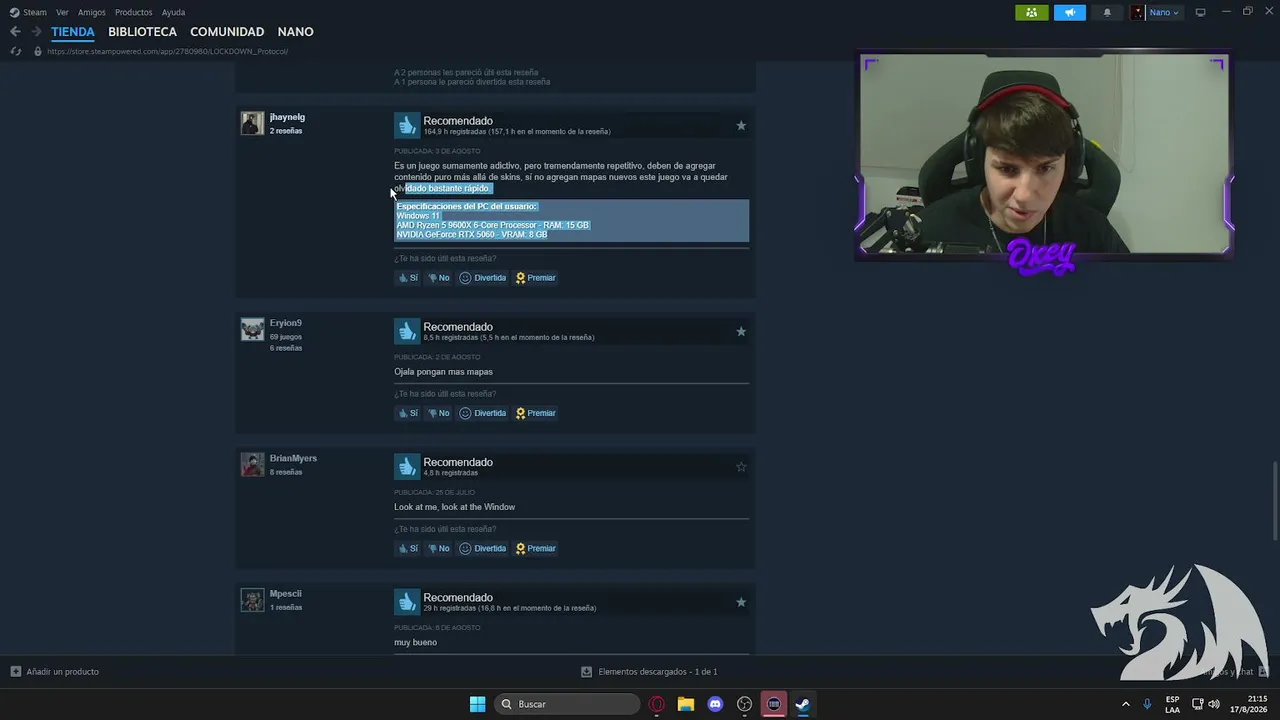Vote No on jhaynelg's review
1280x720 pixels.
click(439, 278)
